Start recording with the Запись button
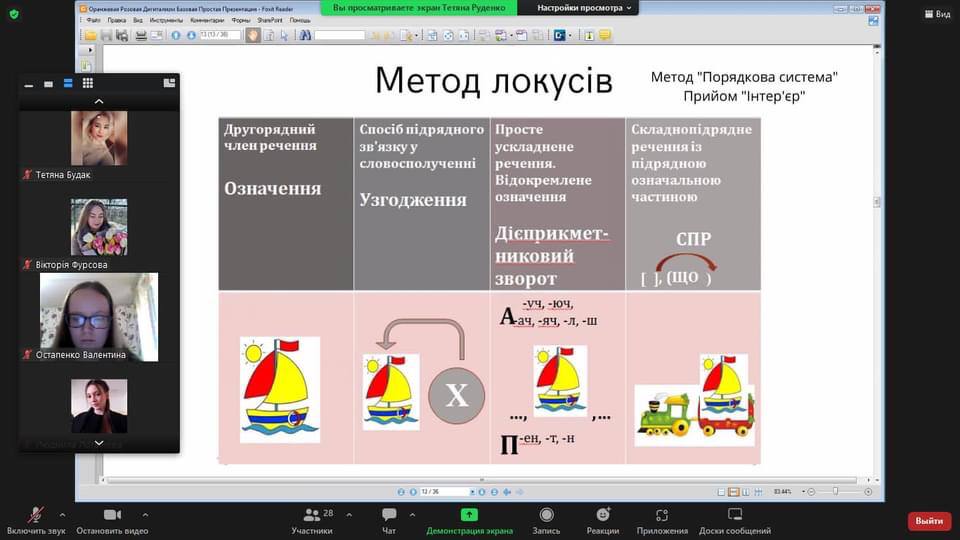Viewport: 960px width, 540px height. [x=546, y=518]
